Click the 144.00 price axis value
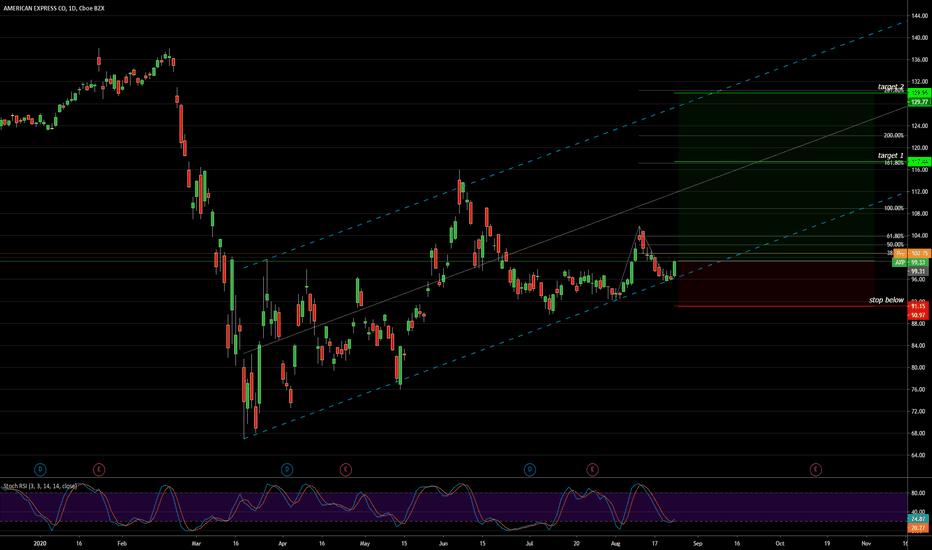Viewport: 932px width, 550px height. point(919,16)
